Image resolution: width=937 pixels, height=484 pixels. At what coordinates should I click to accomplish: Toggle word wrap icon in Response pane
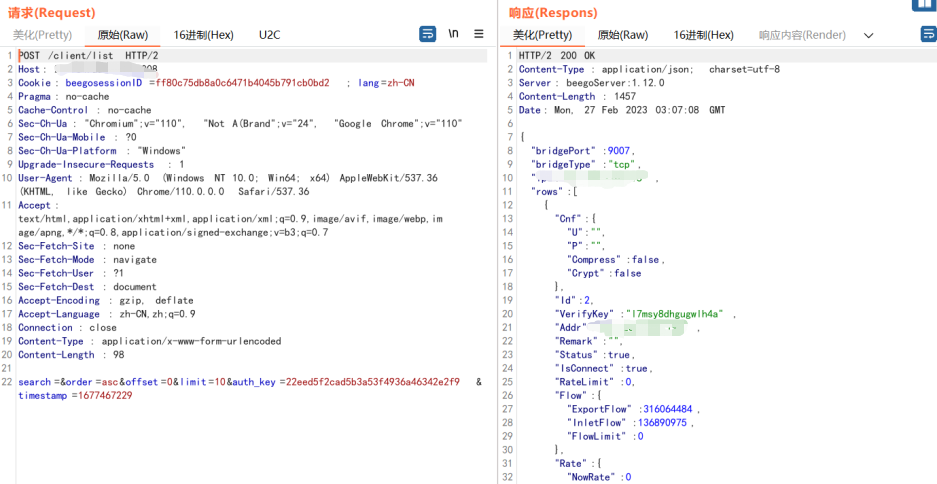[928, 34]
